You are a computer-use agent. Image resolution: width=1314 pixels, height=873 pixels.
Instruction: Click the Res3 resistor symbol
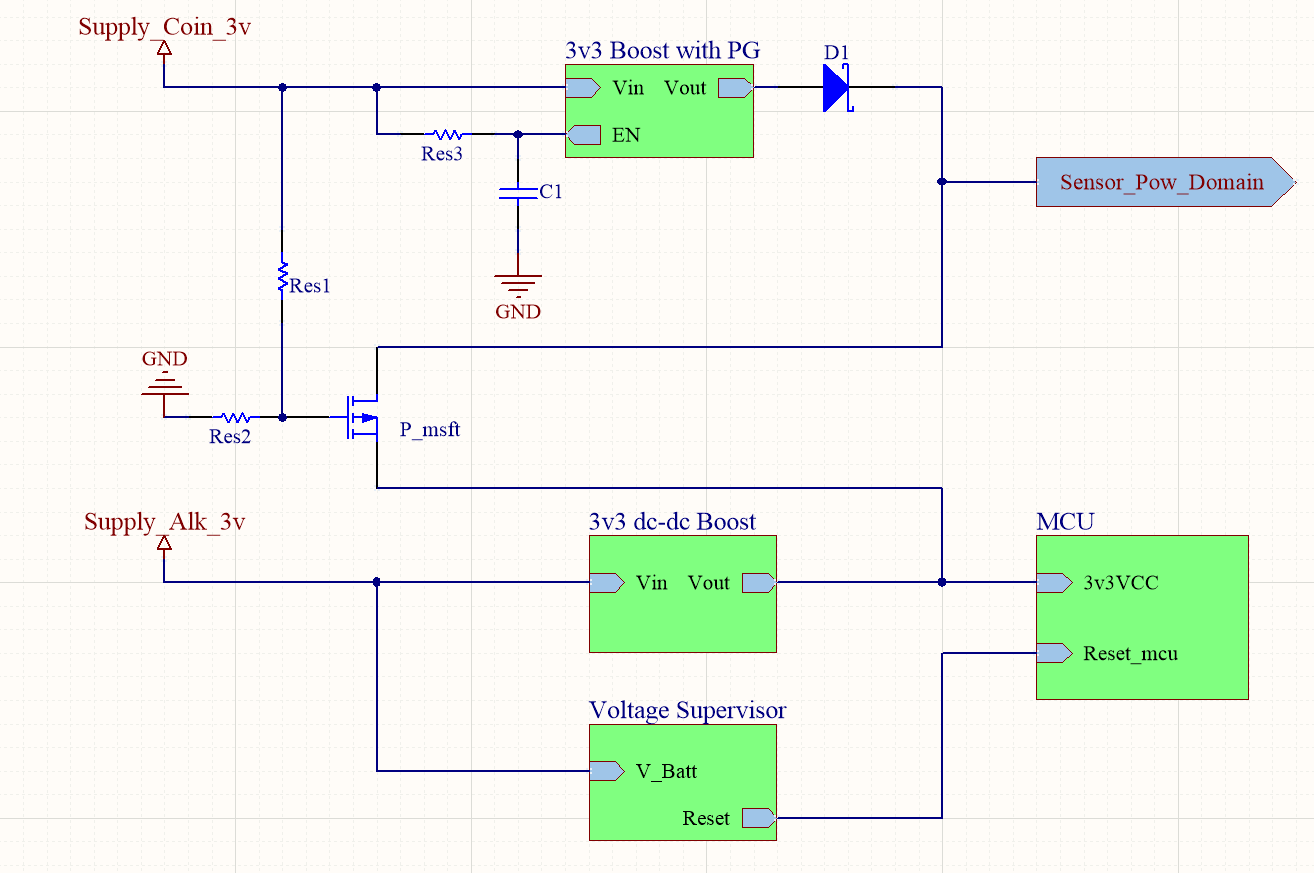[x=446, y=134]
